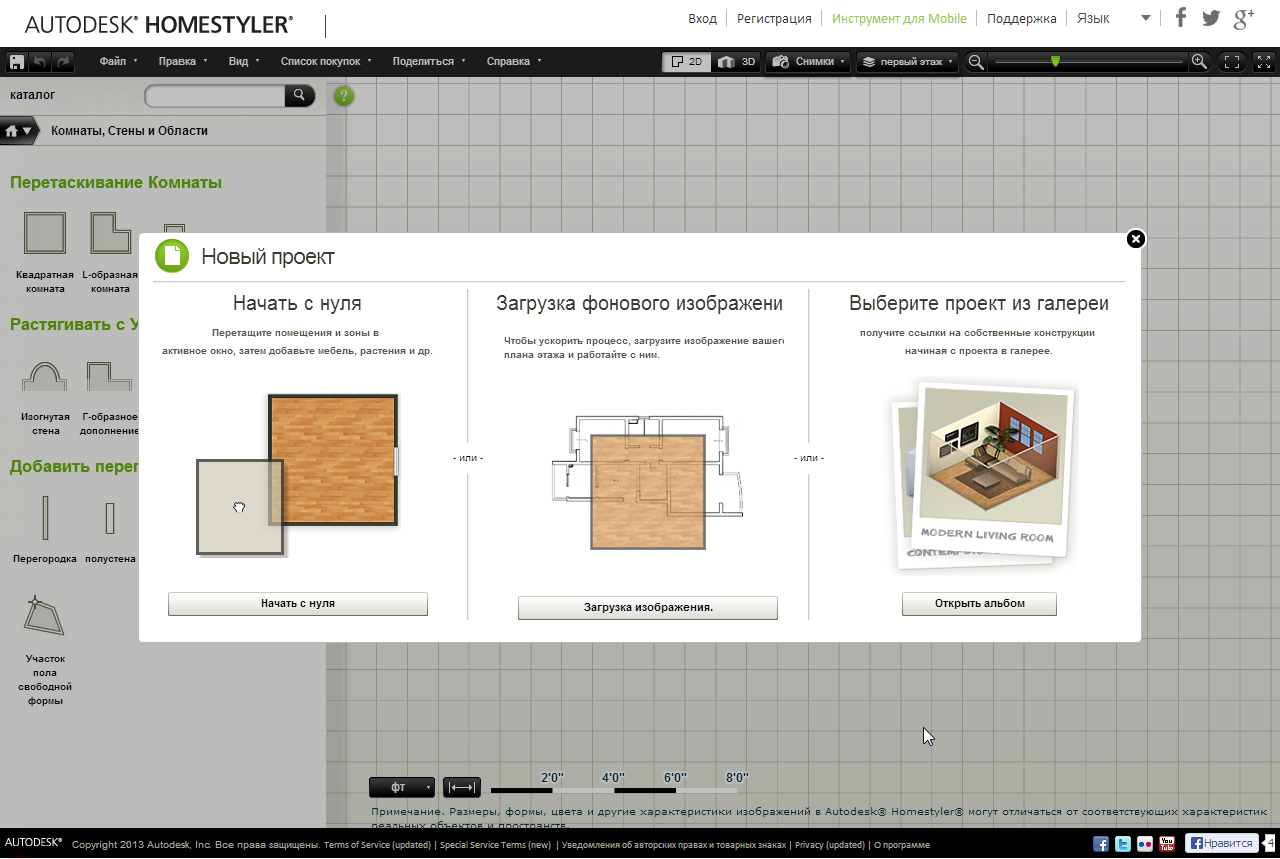Image resolution: width=1280 pixels, height=859 pixels.
Task: Click the zoom in magnifier icon
Action: click(x=1200, y=62)
